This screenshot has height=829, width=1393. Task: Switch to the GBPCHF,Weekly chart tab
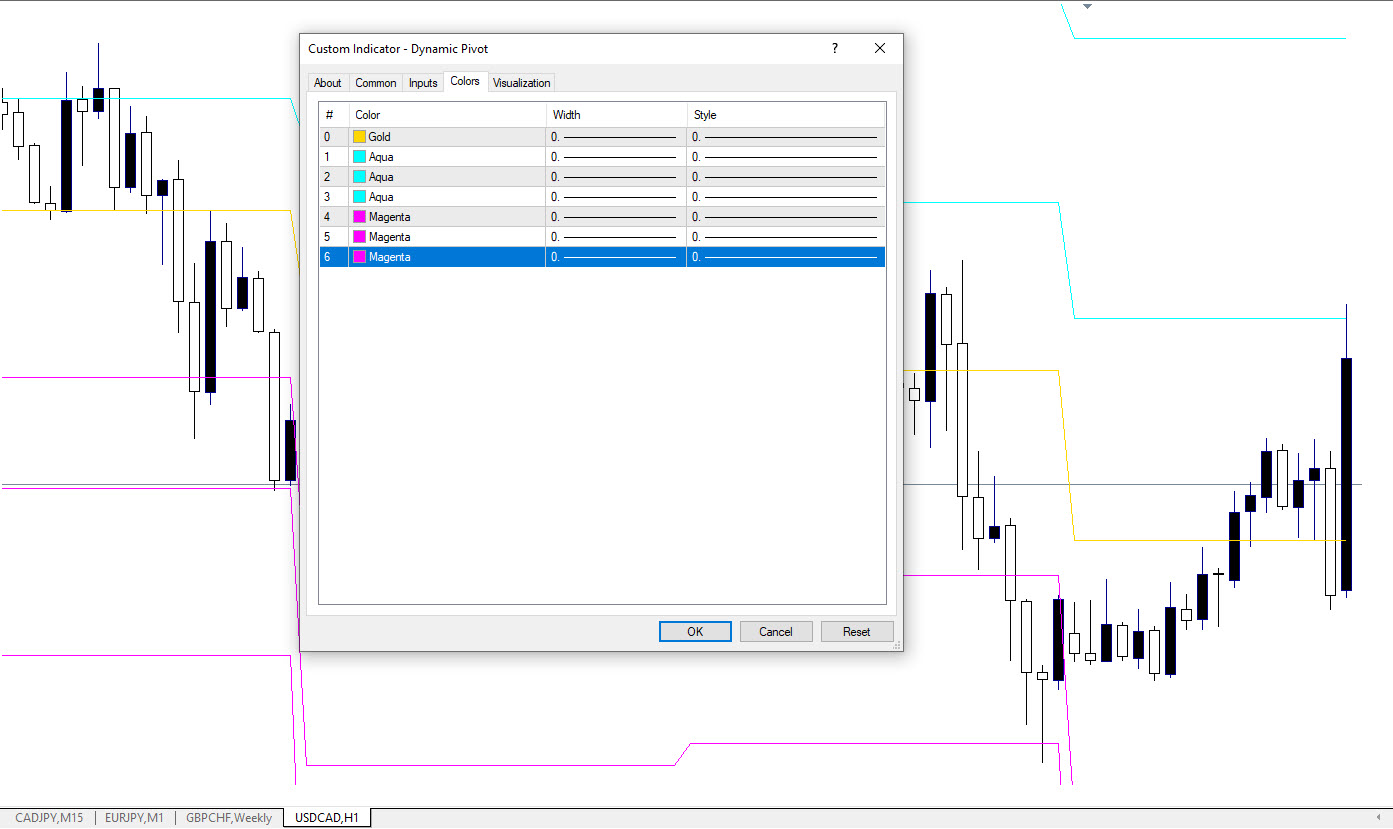click(x=228, y=818)
